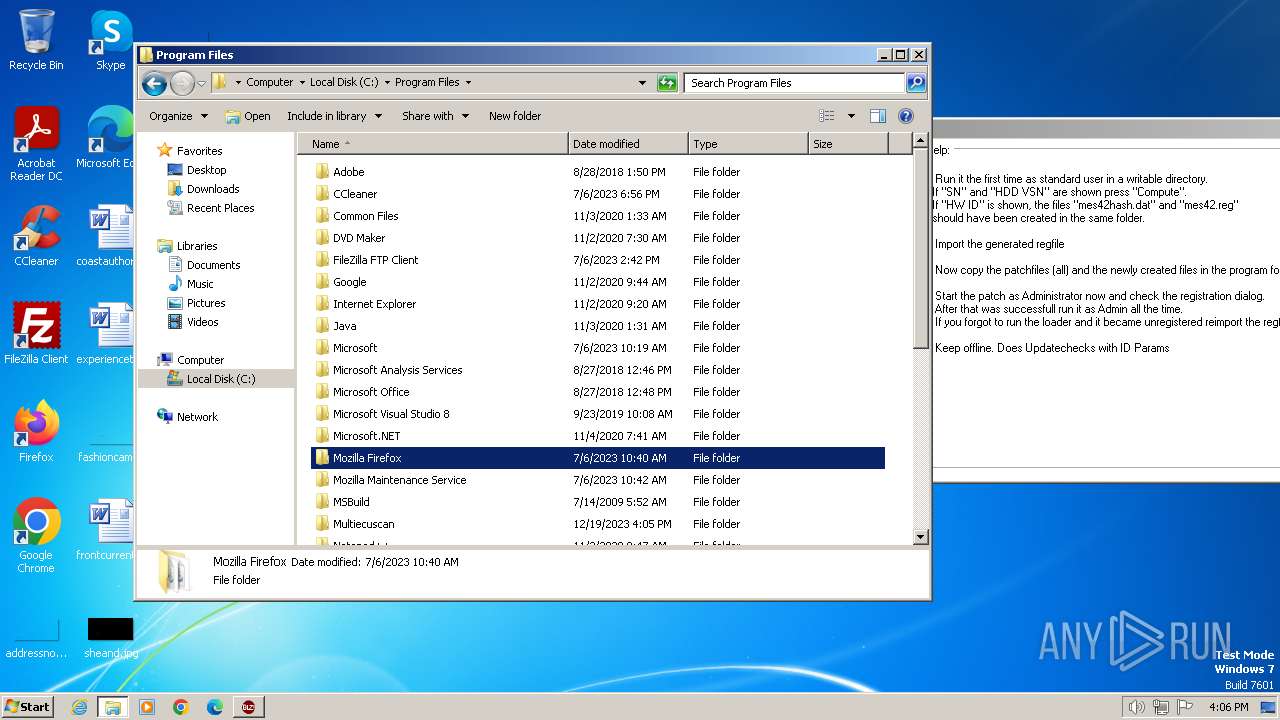Open the address bar history dropdown
The height and width of the screenshot is (720, 1280).
click(642, 83)
